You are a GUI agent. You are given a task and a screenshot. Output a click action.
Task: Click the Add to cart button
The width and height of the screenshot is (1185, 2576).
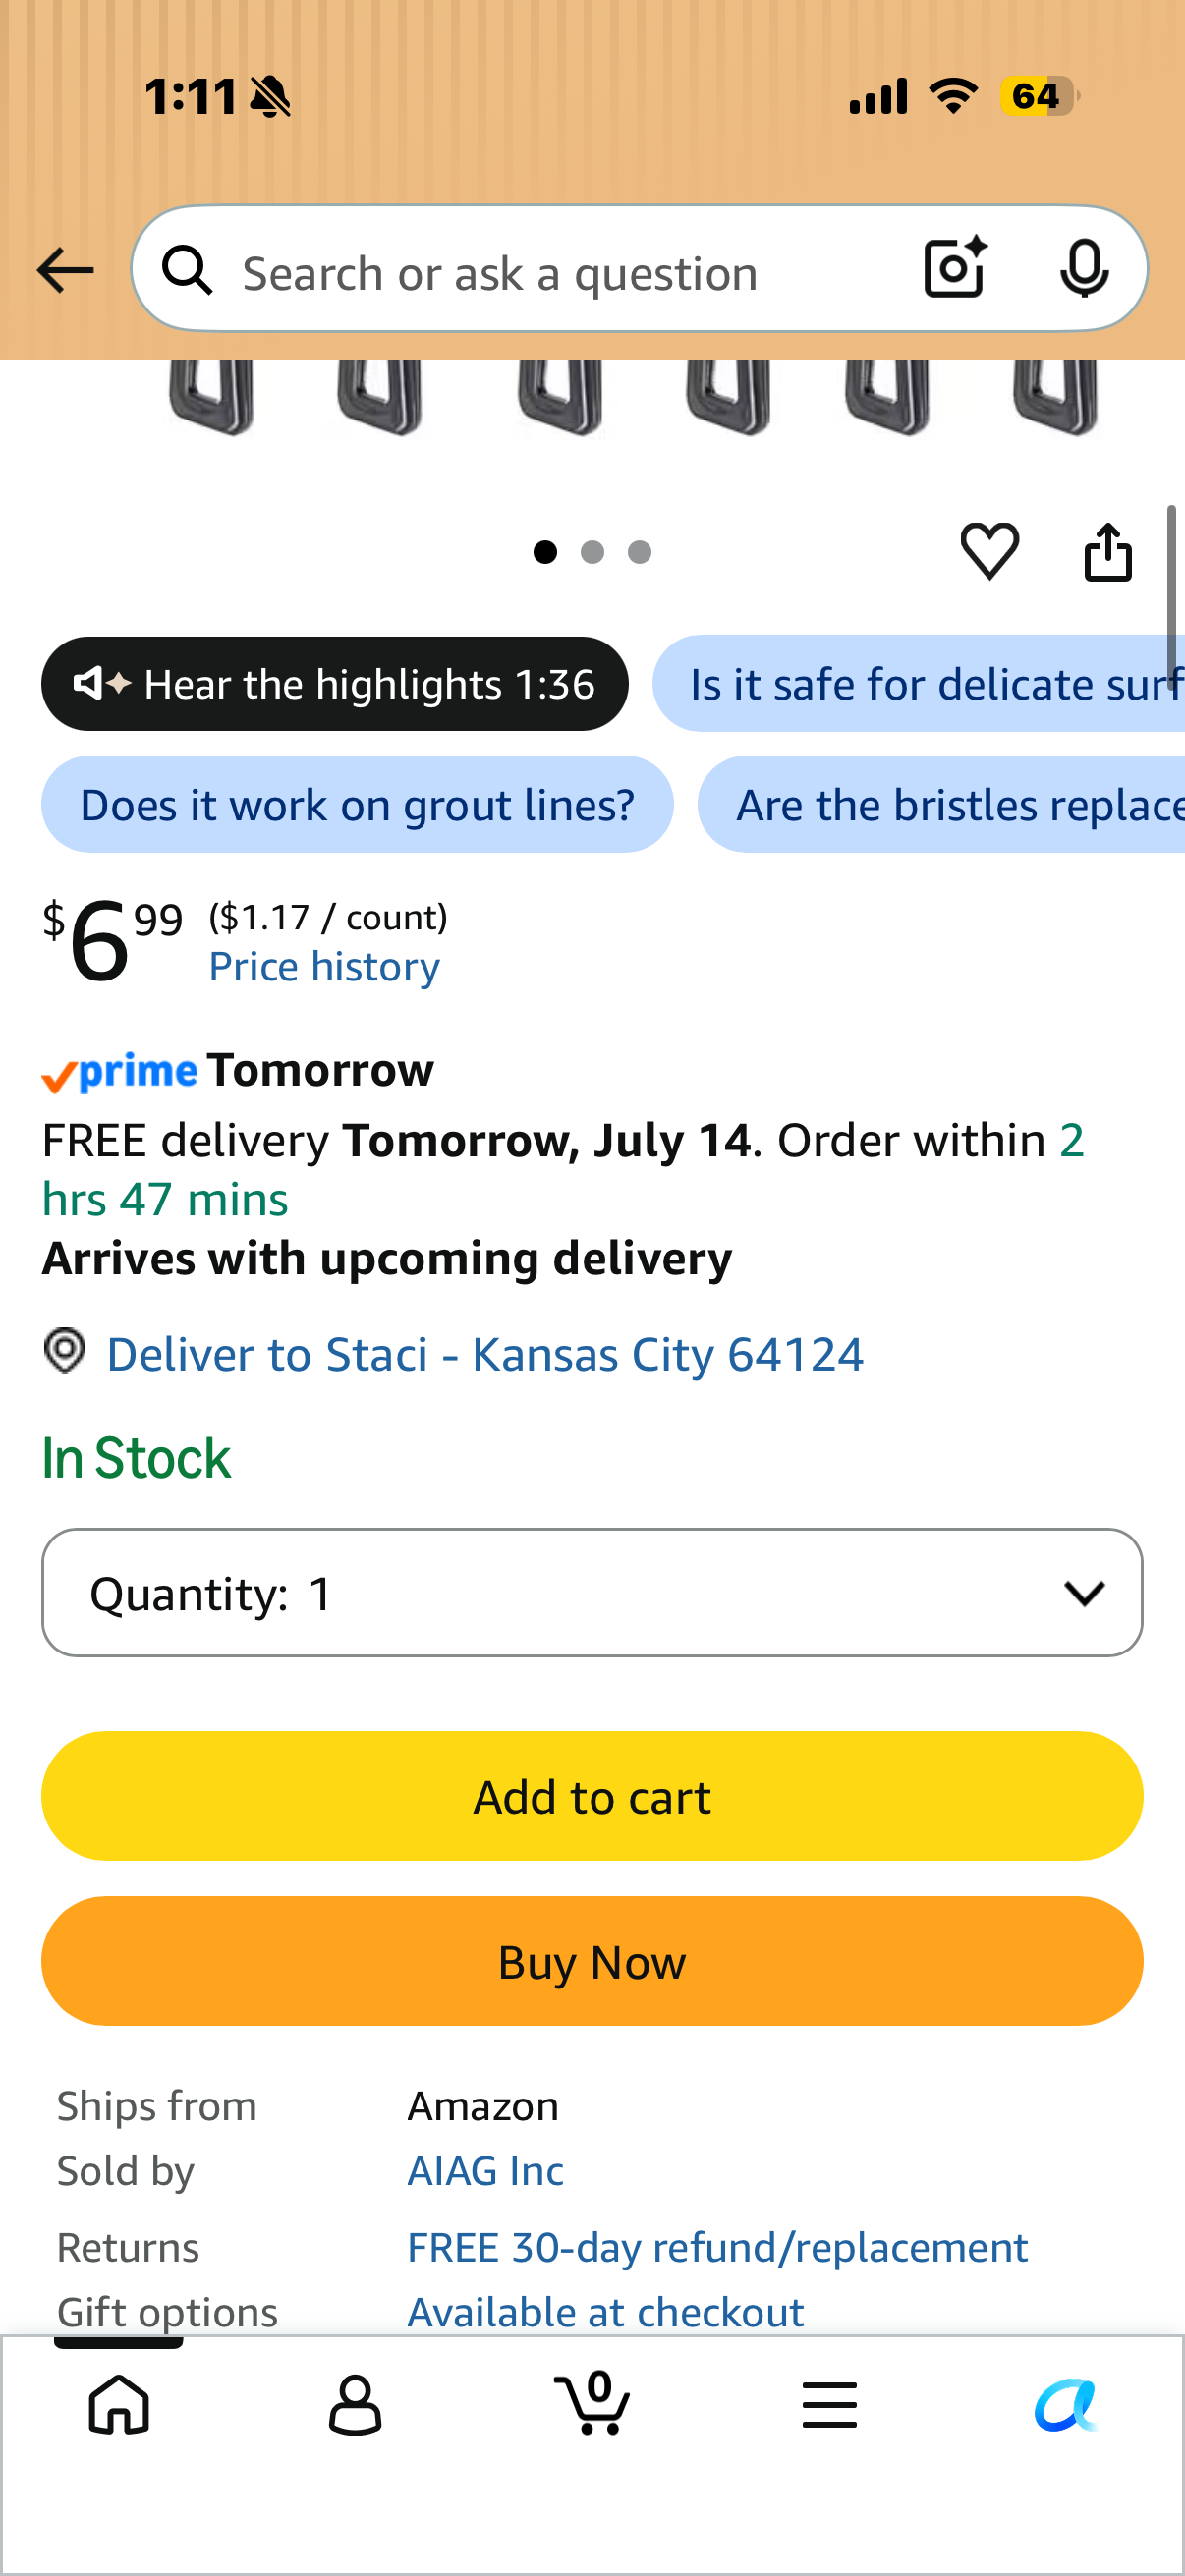tap(592, 1796)
